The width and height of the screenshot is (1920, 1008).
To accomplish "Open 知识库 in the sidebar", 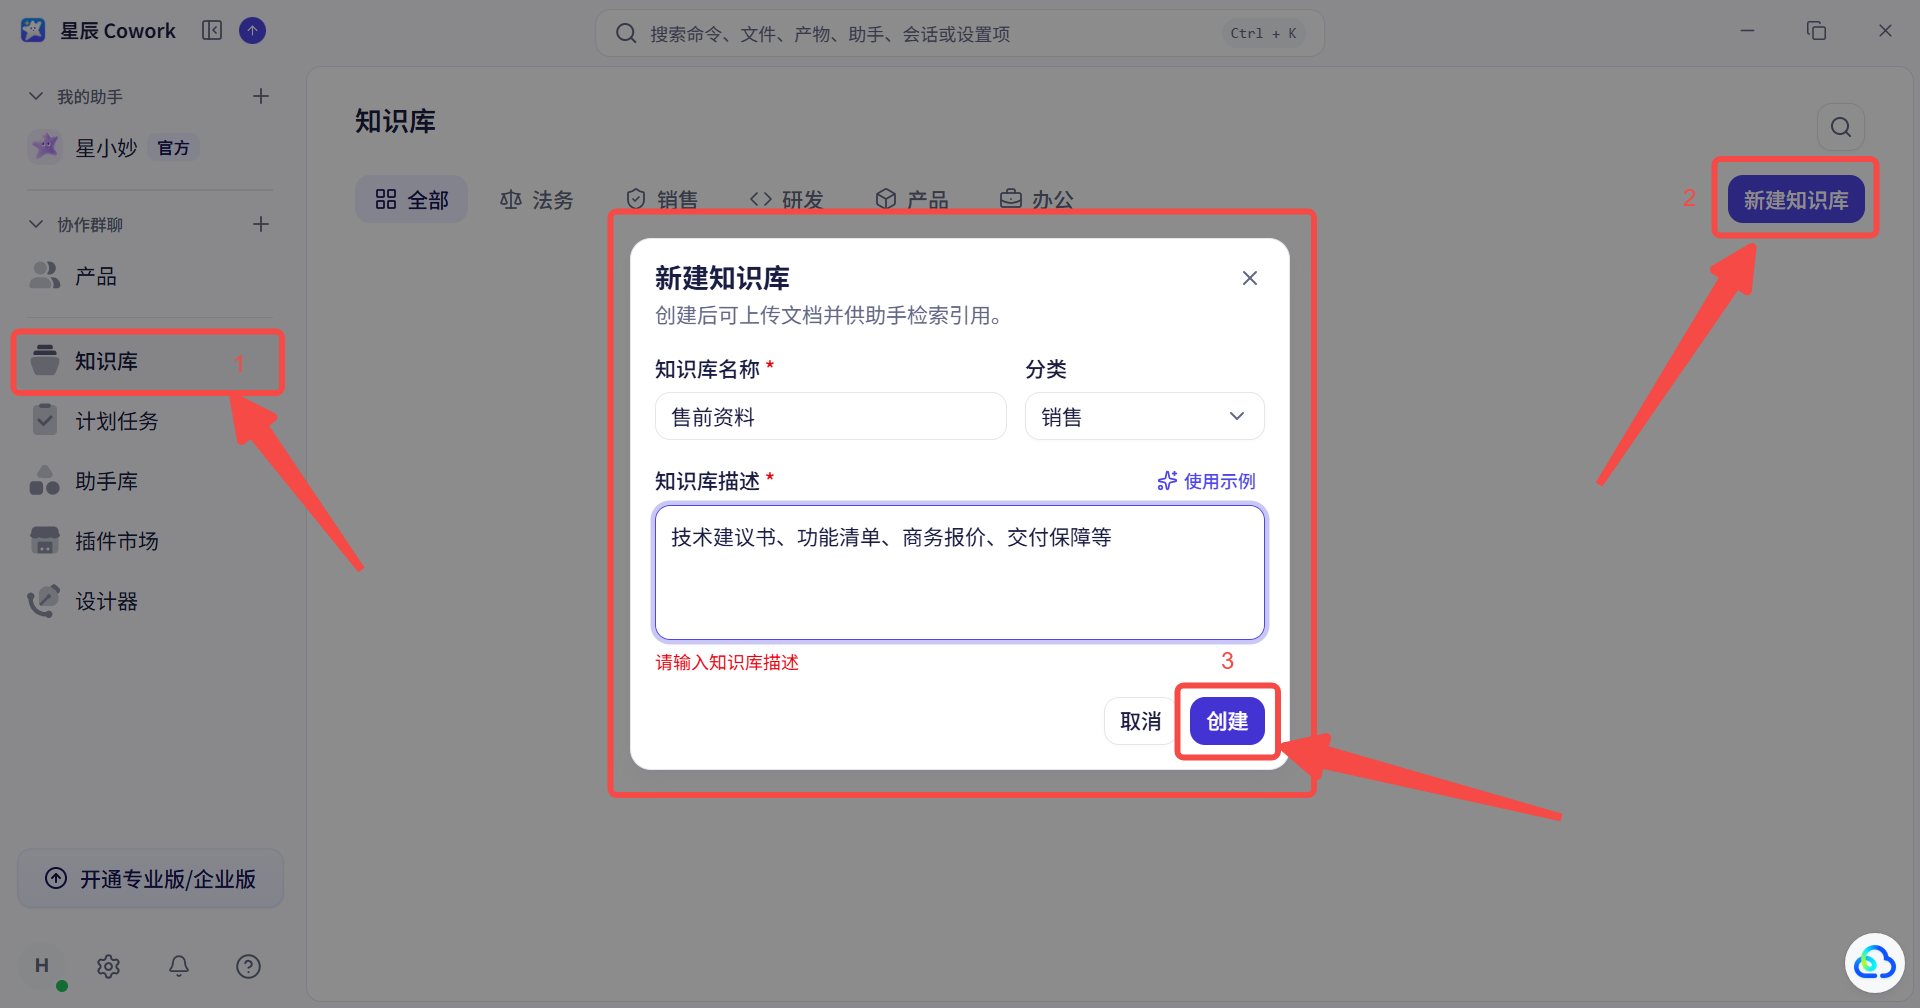I will point(148,361).
